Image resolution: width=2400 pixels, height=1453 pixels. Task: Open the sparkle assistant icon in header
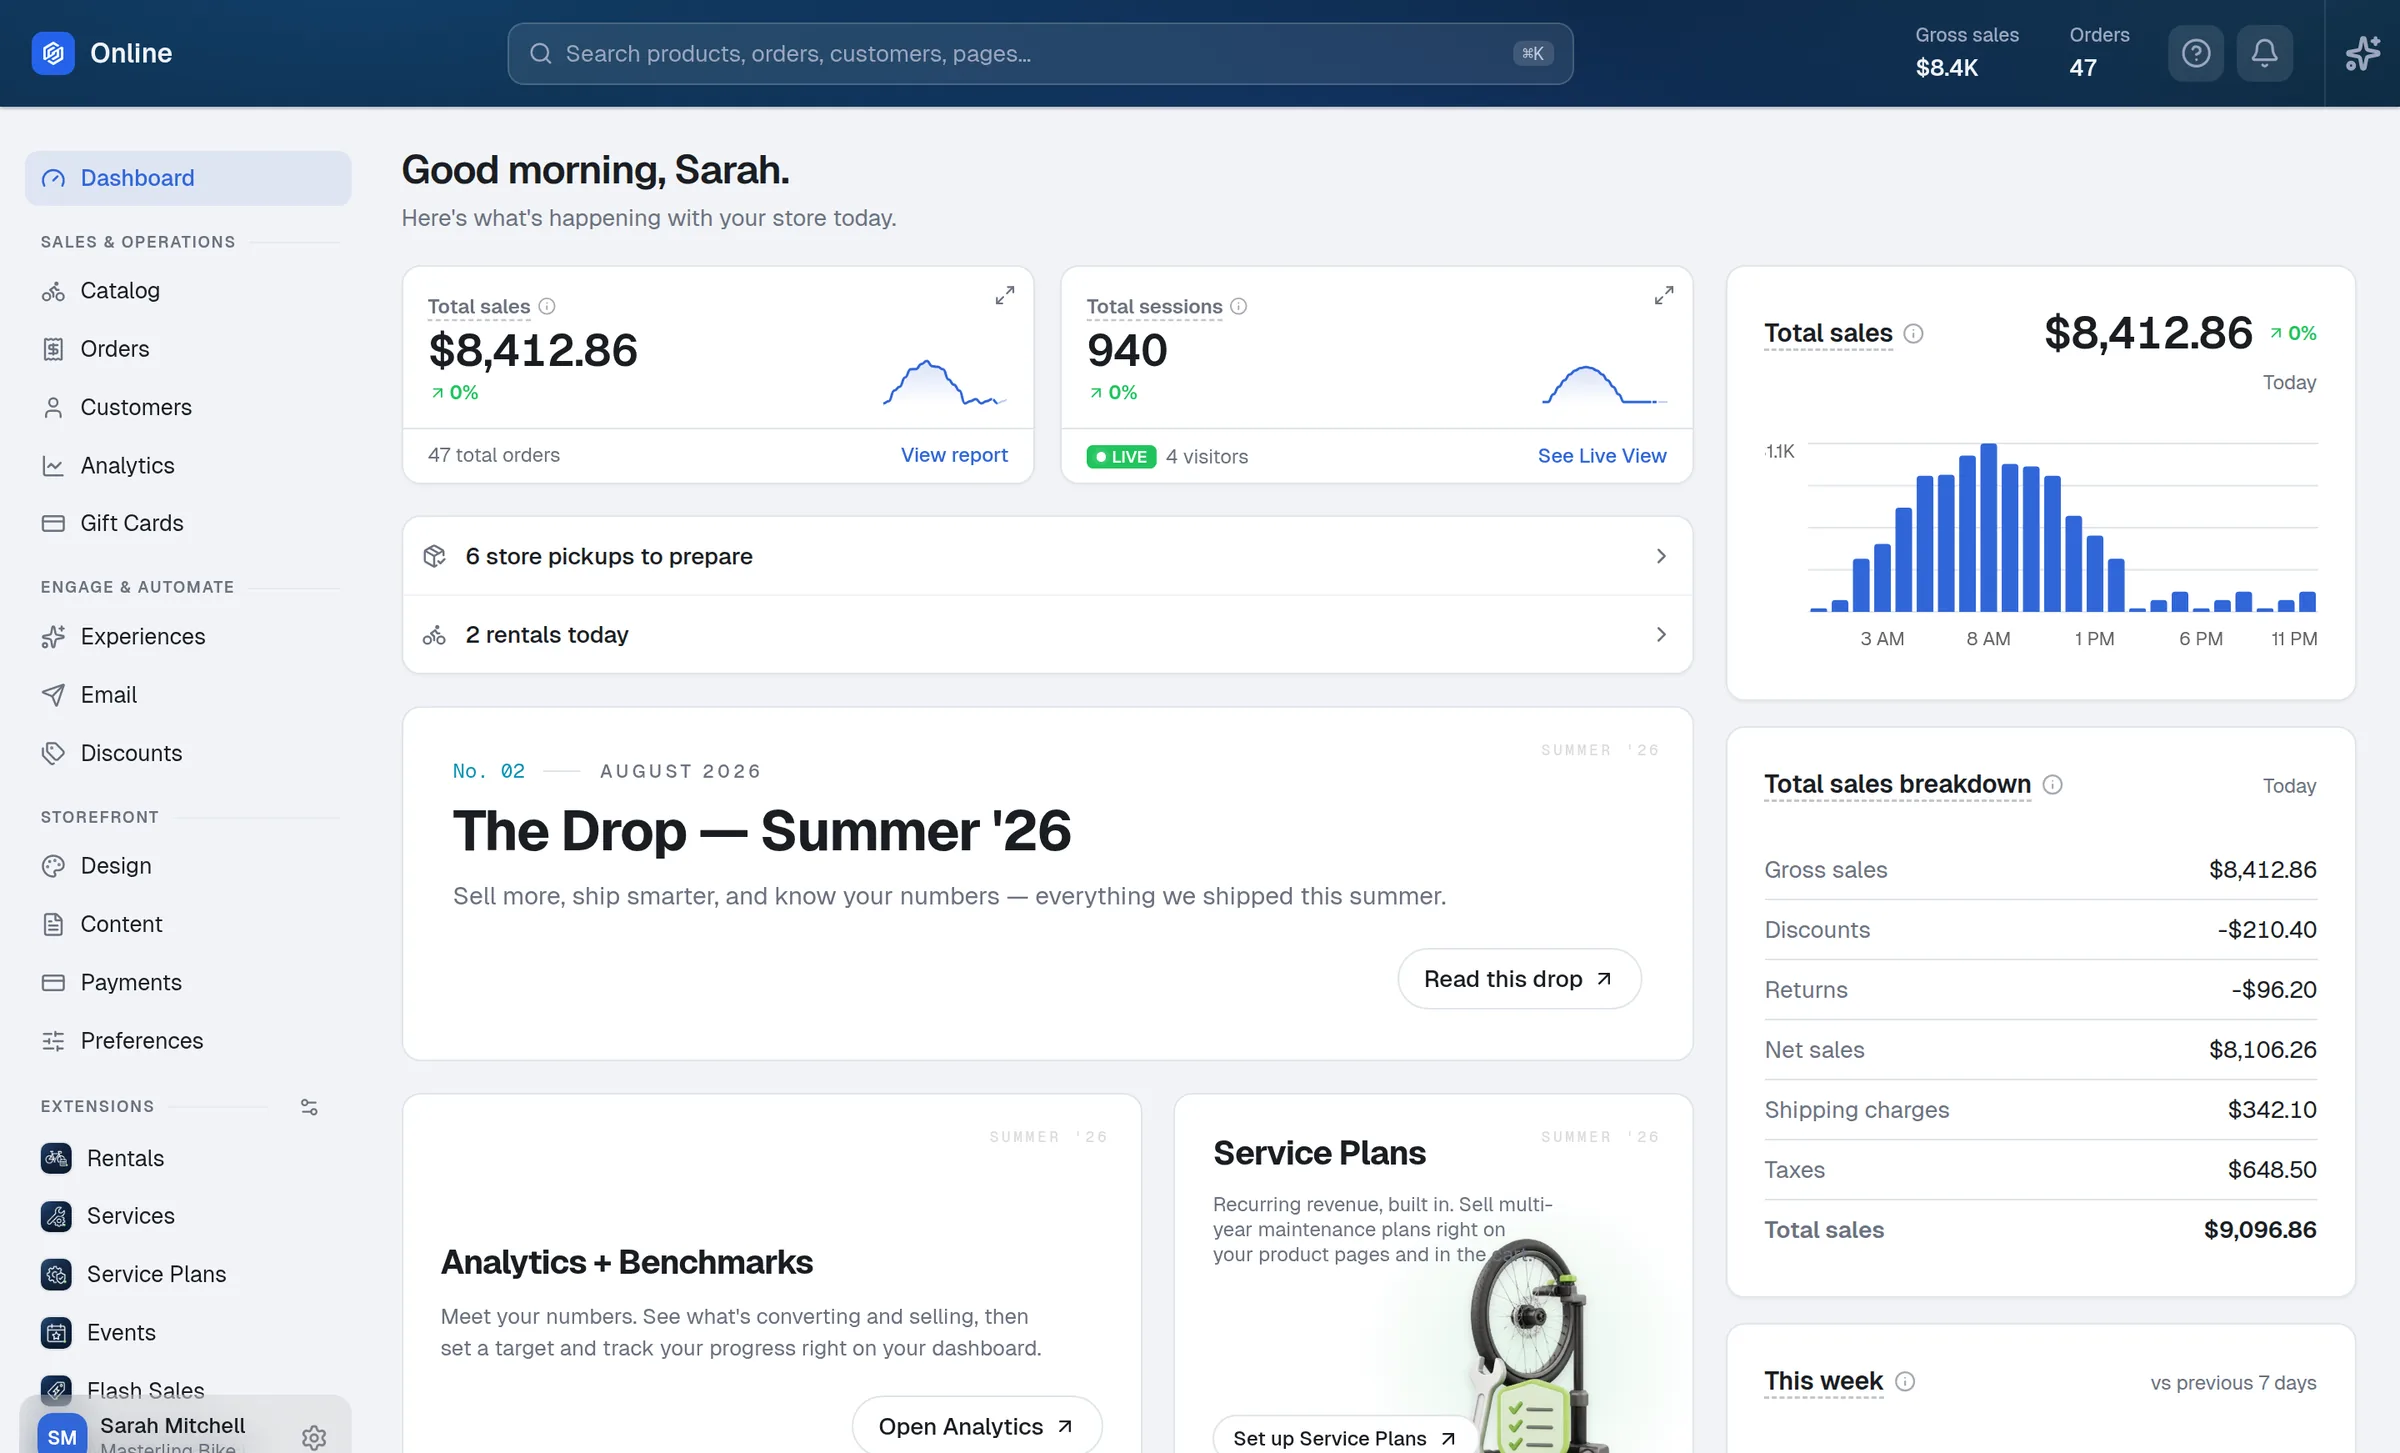pos(2363,53)
